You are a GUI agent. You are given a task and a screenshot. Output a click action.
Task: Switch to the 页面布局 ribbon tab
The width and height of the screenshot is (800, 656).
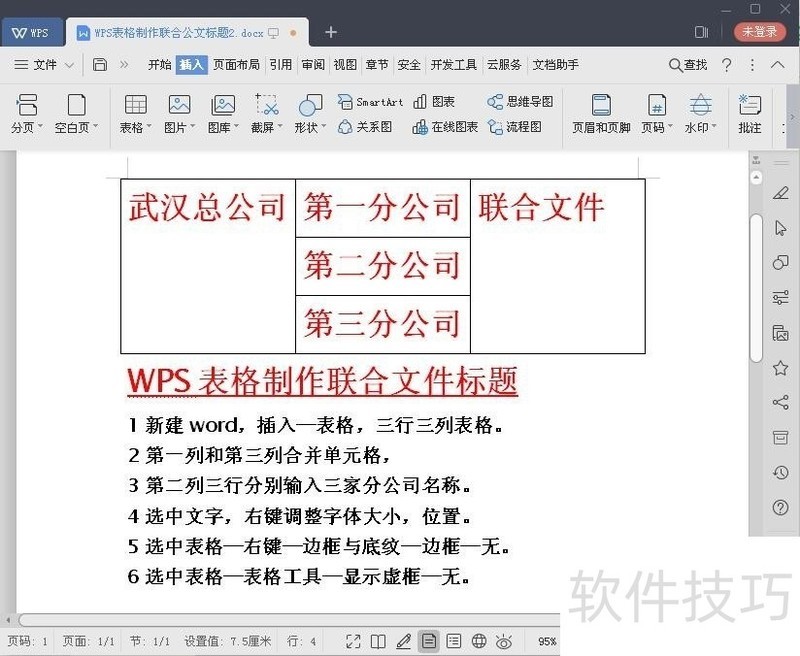(236, 65)
